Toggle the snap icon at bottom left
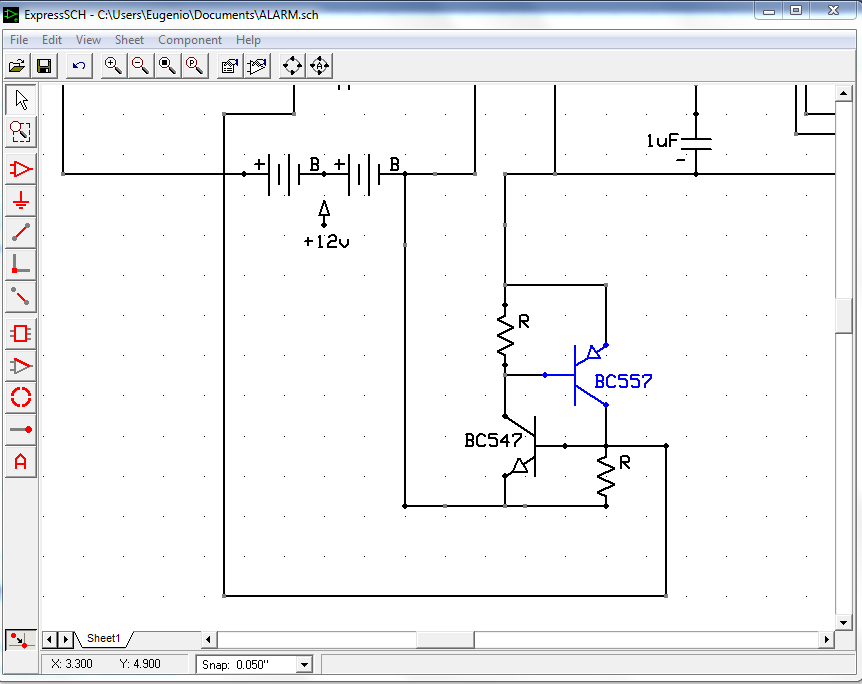The height and width of the screenshot is (684, 862). [x=20, y=640]
